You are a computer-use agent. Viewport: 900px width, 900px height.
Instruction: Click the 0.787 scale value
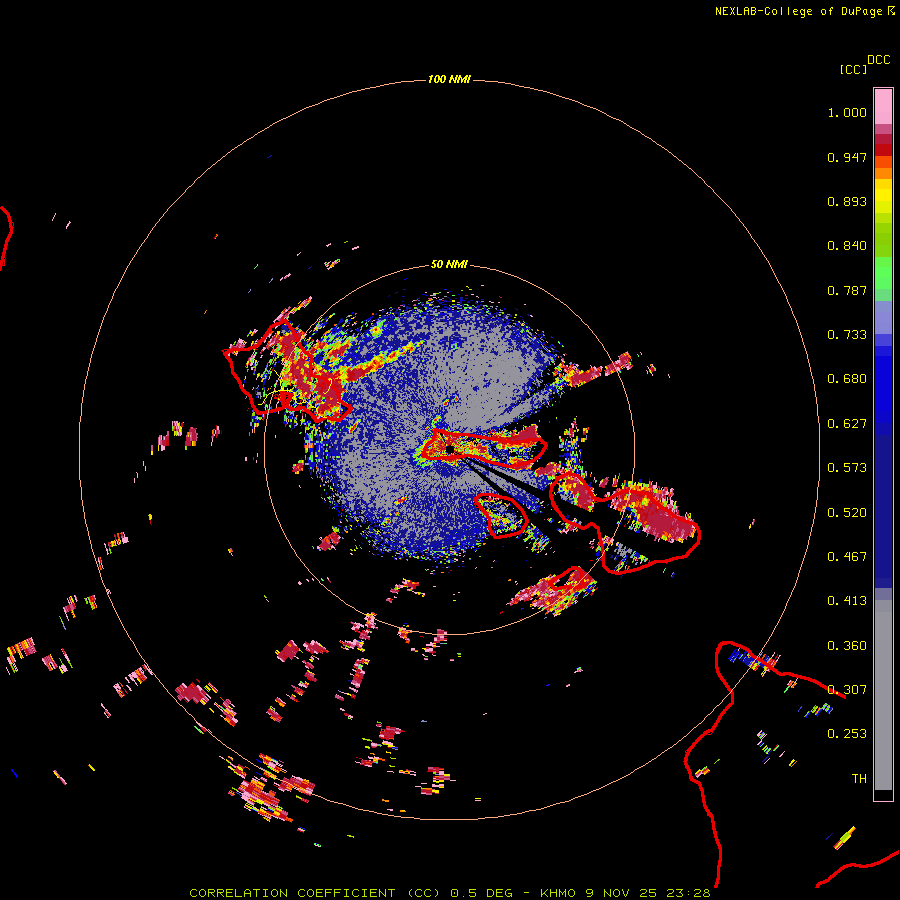[847, 290]
